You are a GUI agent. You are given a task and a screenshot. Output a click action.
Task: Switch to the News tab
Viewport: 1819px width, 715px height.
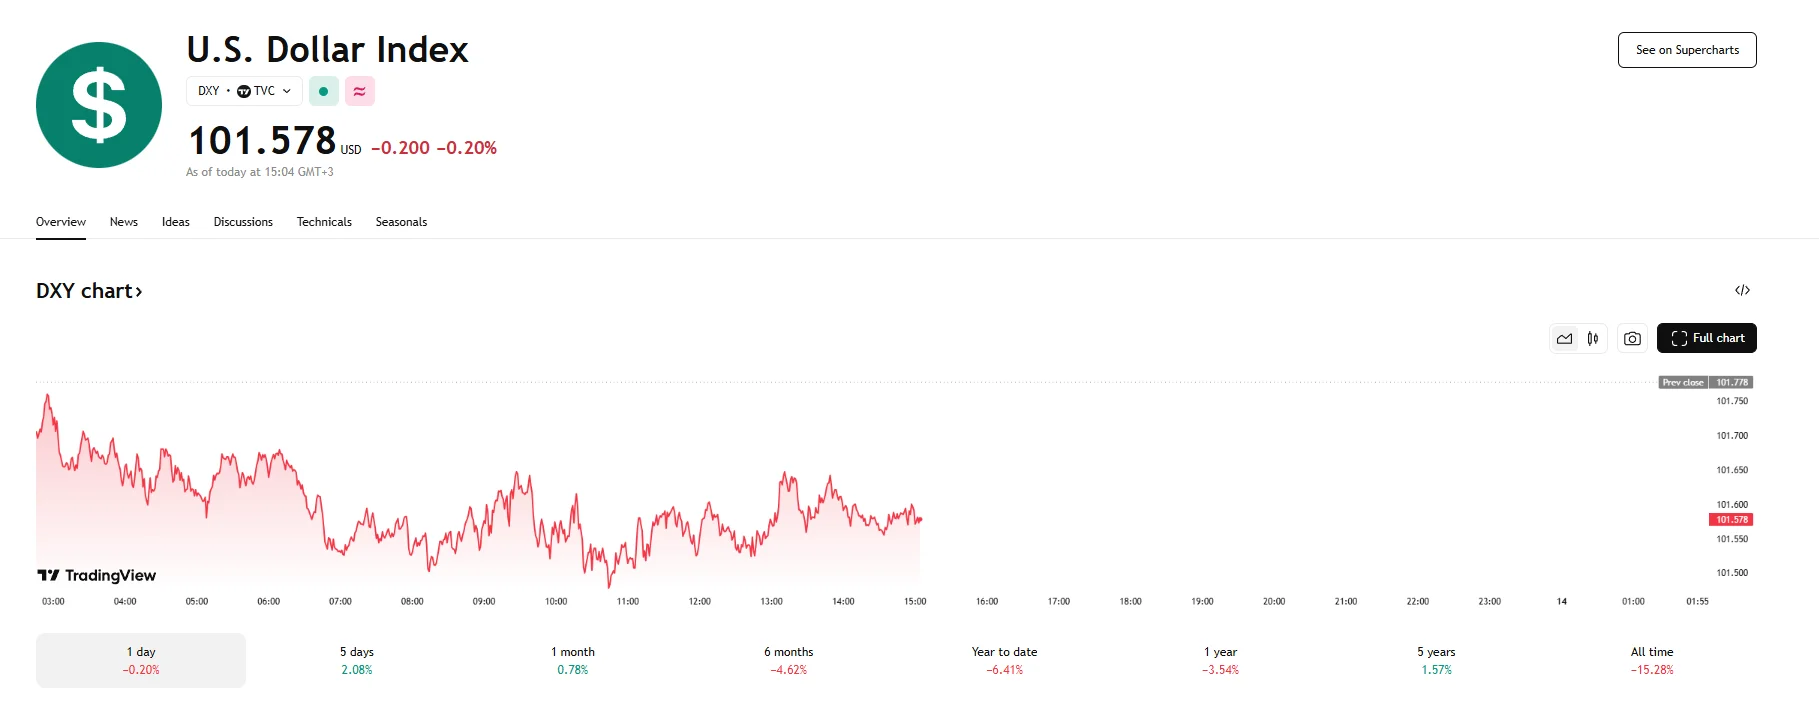coord(124,222)
